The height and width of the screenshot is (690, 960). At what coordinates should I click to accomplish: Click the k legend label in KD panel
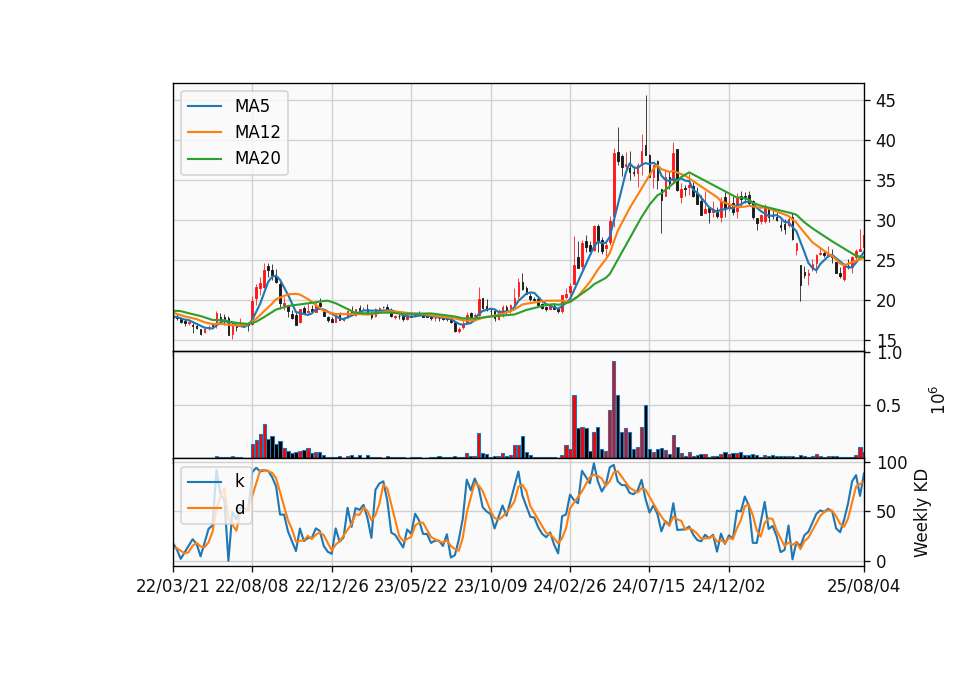pos(239,481)
